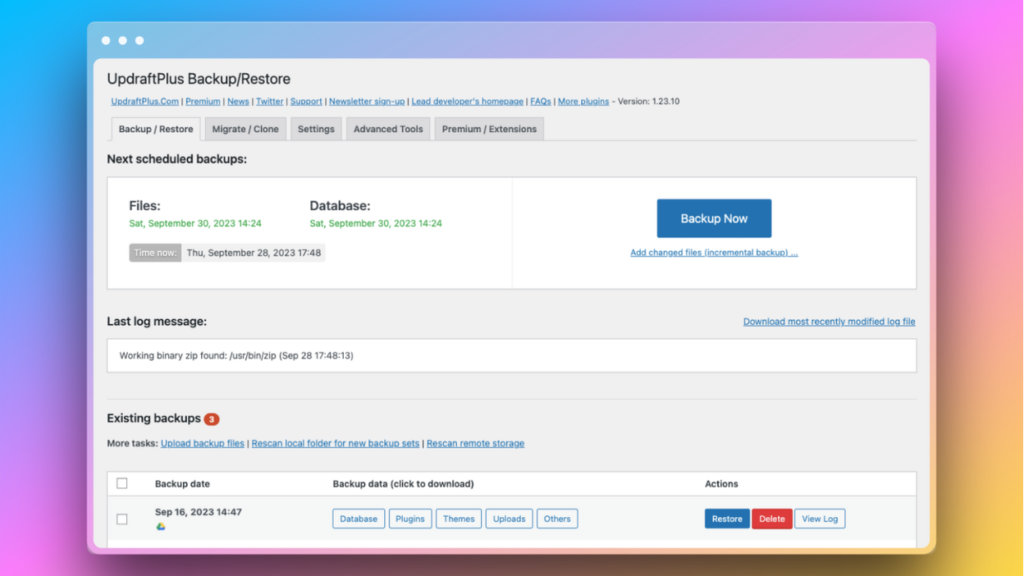Click the Version: 1.23.10 text

648,101
